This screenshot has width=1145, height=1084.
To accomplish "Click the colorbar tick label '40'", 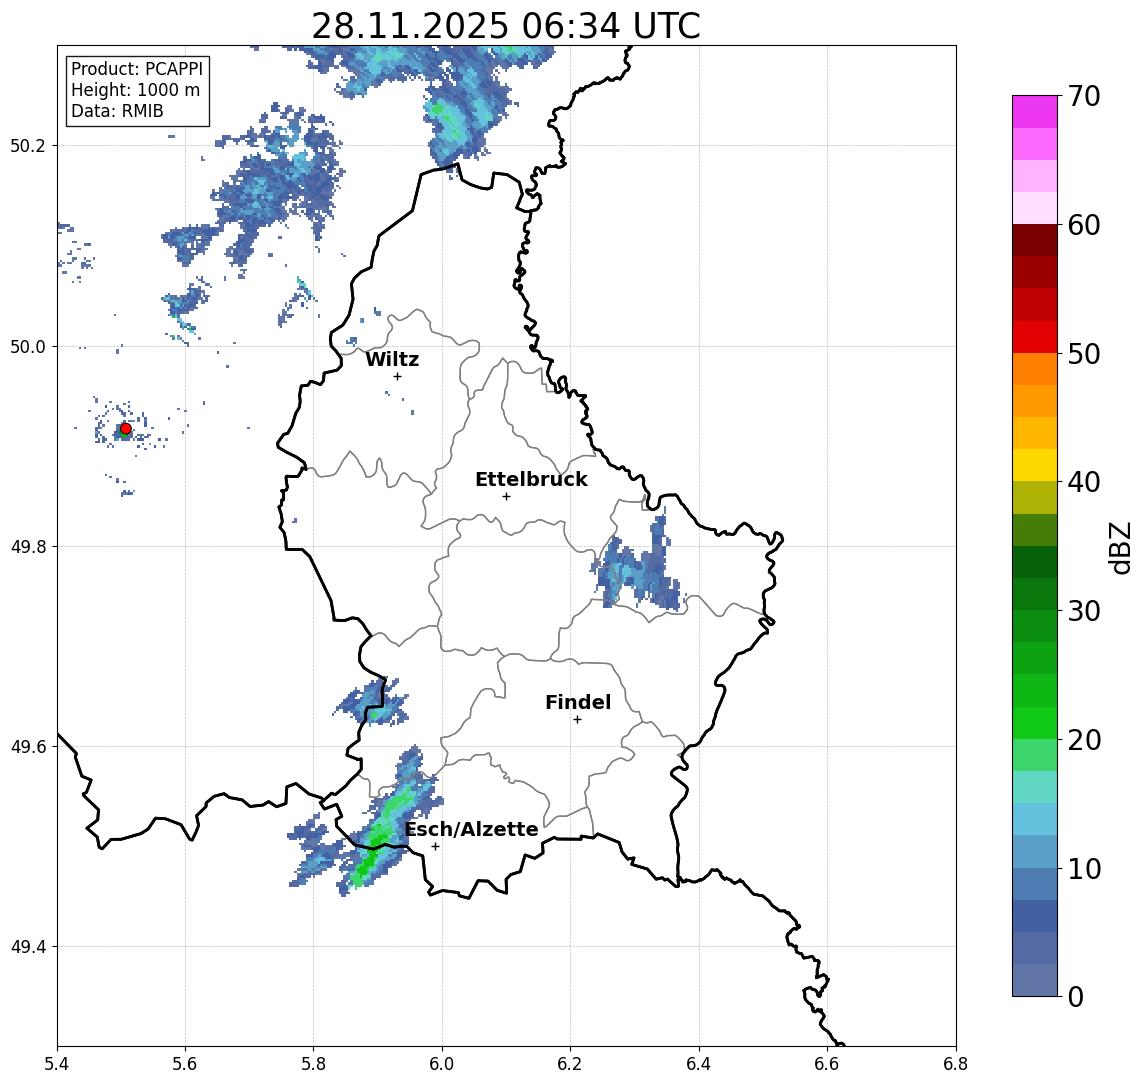I will click(1084, 482).
